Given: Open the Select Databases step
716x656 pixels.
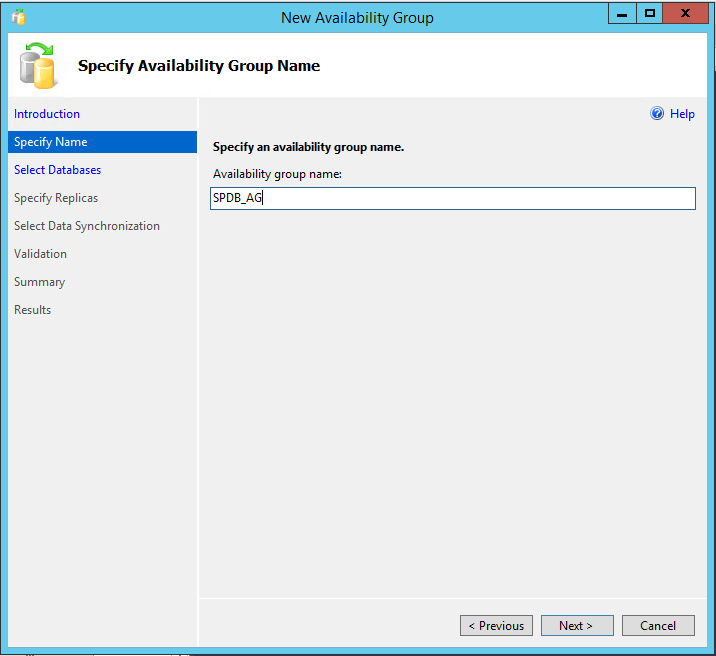Looking at the screenshot, I should tap(58, 170).
